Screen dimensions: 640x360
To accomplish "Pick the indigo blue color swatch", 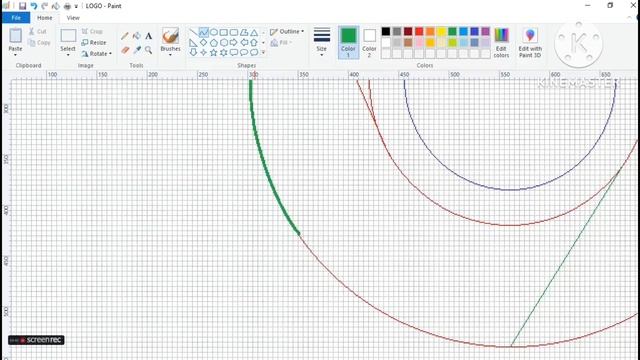I will point(474,31).
